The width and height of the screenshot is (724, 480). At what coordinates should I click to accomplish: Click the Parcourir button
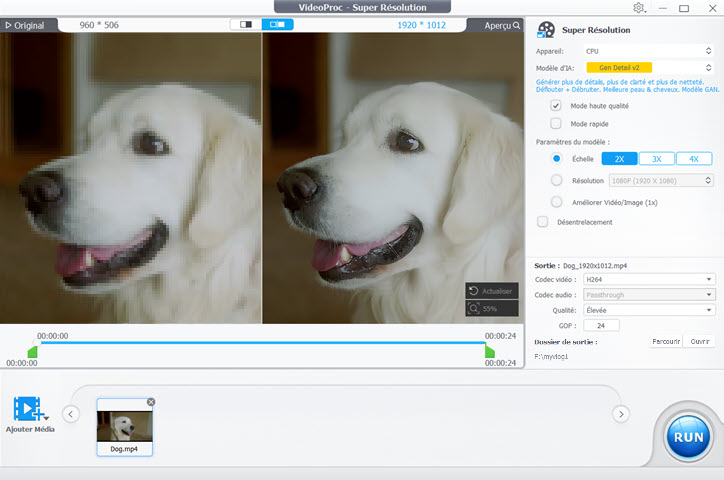666,342
